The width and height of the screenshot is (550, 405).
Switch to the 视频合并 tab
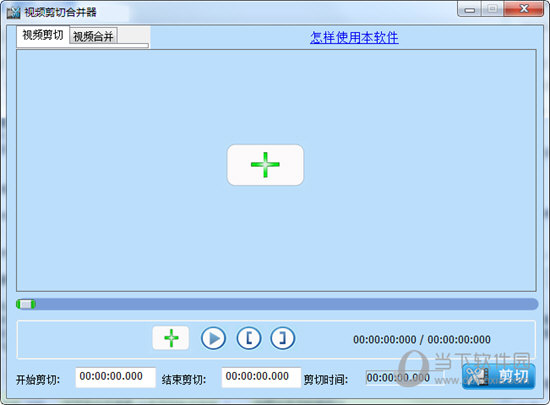[93, 36]
